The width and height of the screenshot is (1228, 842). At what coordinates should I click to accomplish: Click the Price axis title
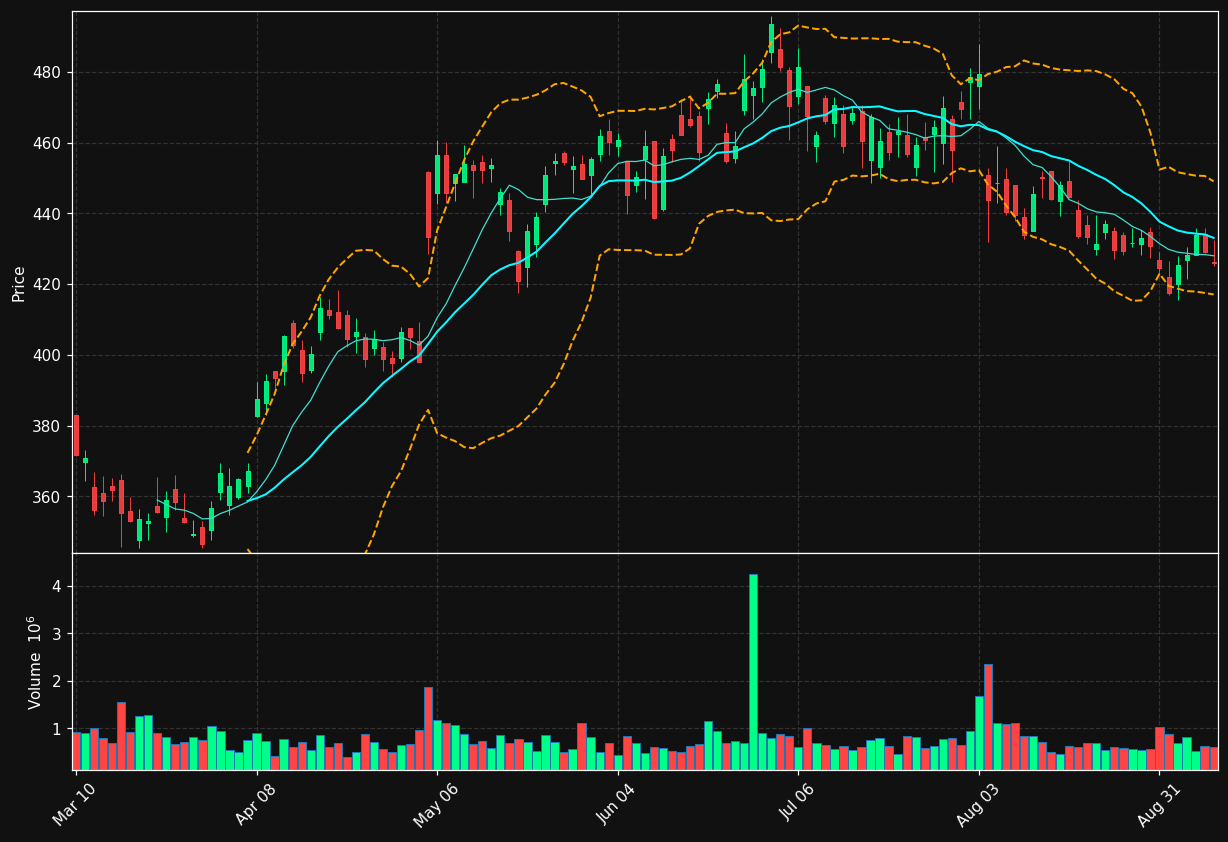click(19, 283)
